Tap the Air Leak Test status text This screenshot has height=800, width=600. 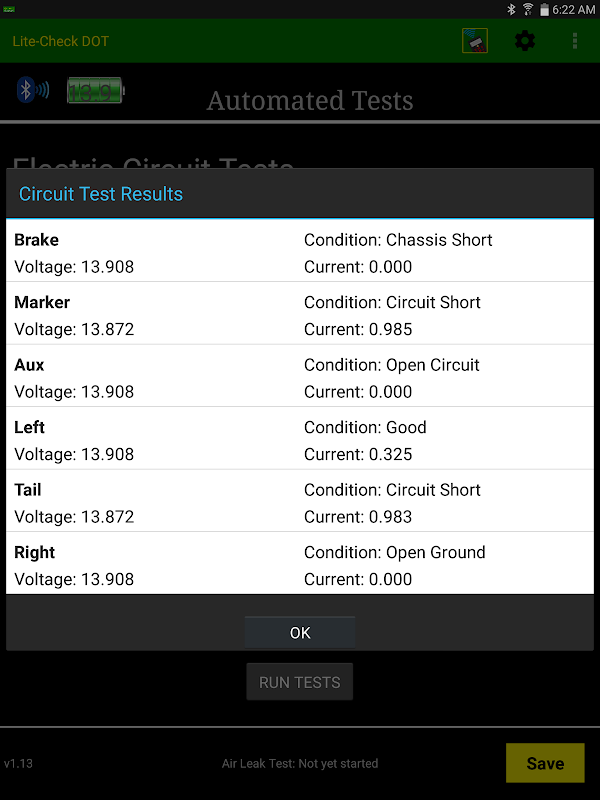pyautogui.click(x=300, y=763)
